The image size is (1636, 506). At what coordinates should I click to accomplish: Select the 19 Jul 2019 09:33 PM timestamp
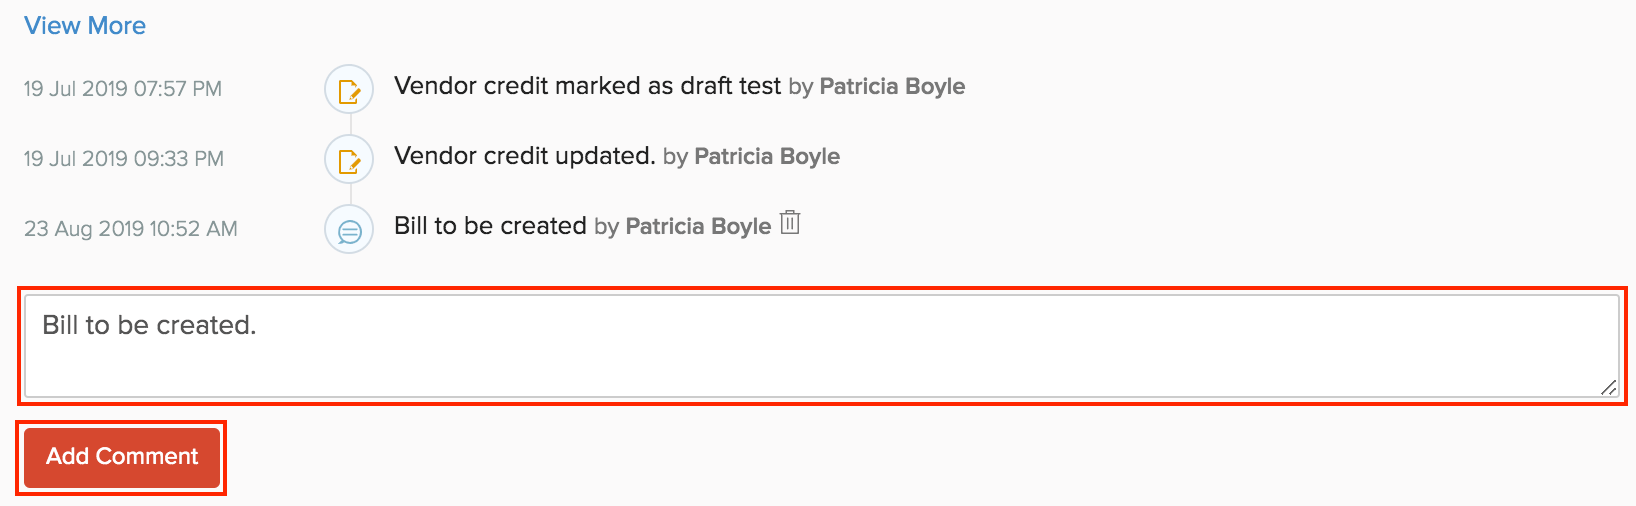[124, 159]
